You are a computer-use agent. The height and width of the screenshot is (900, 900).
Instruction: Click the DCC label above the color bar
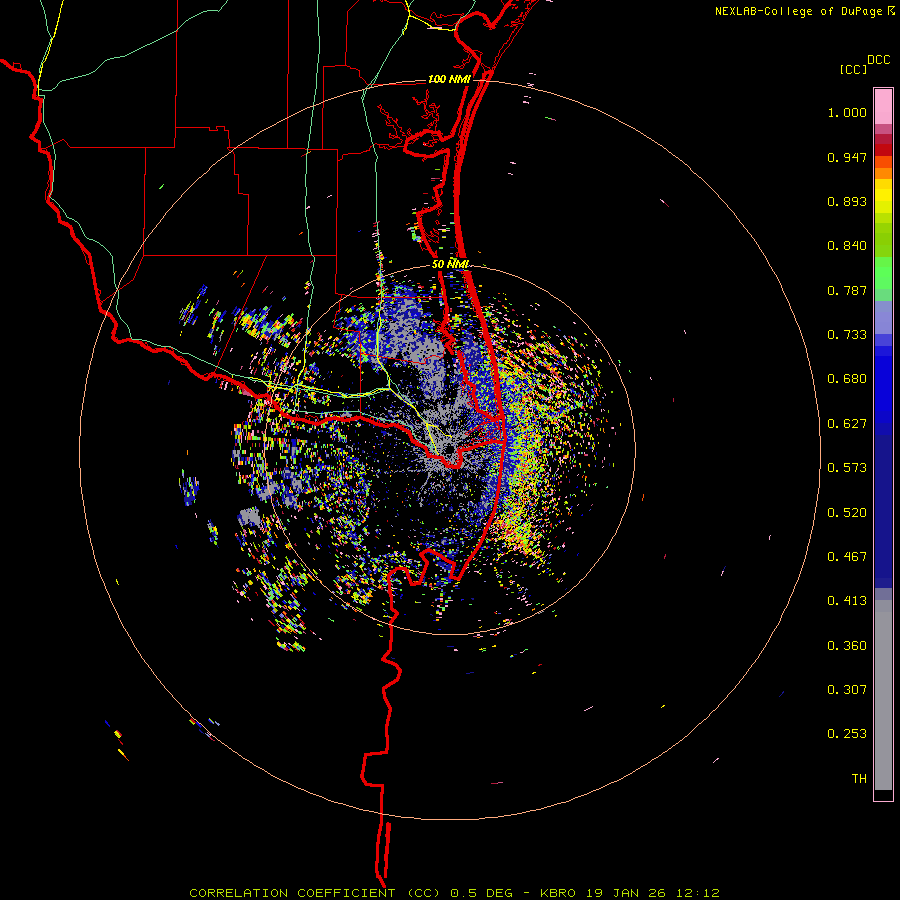pos(878,60)
